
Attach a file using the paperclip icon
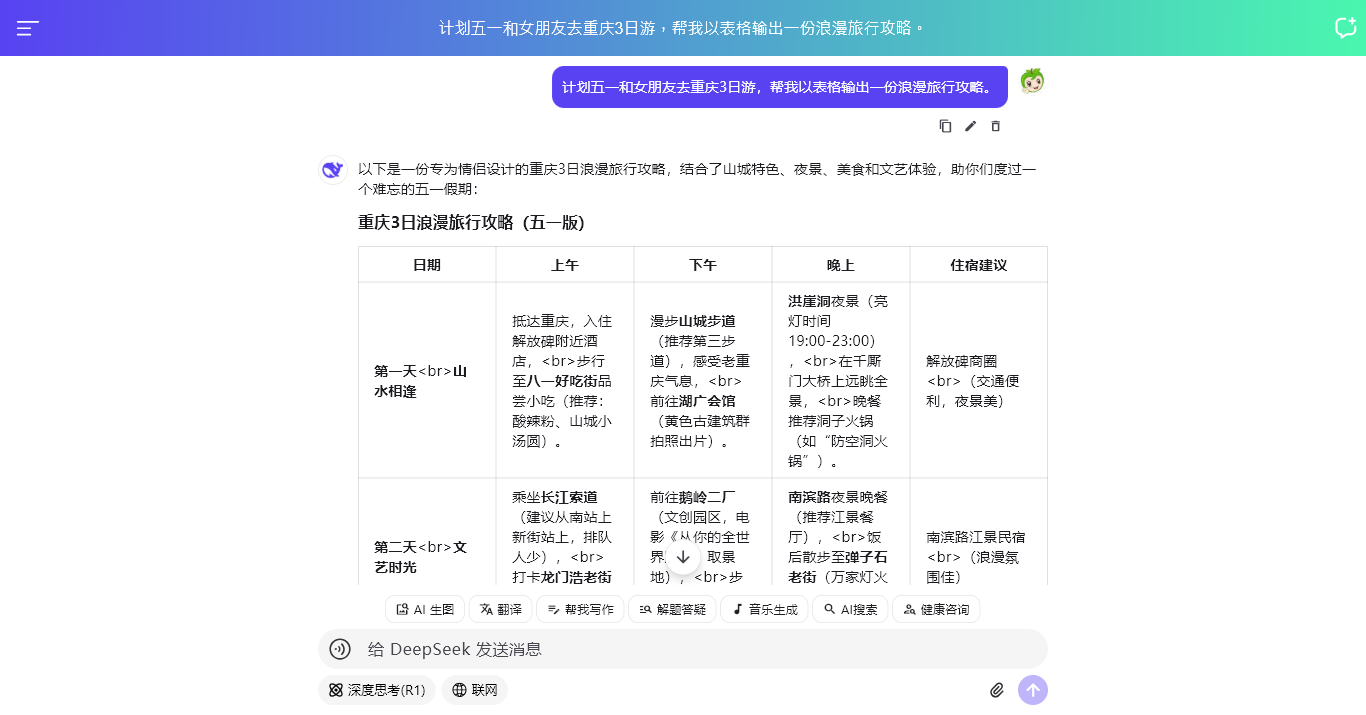(996, 690)
